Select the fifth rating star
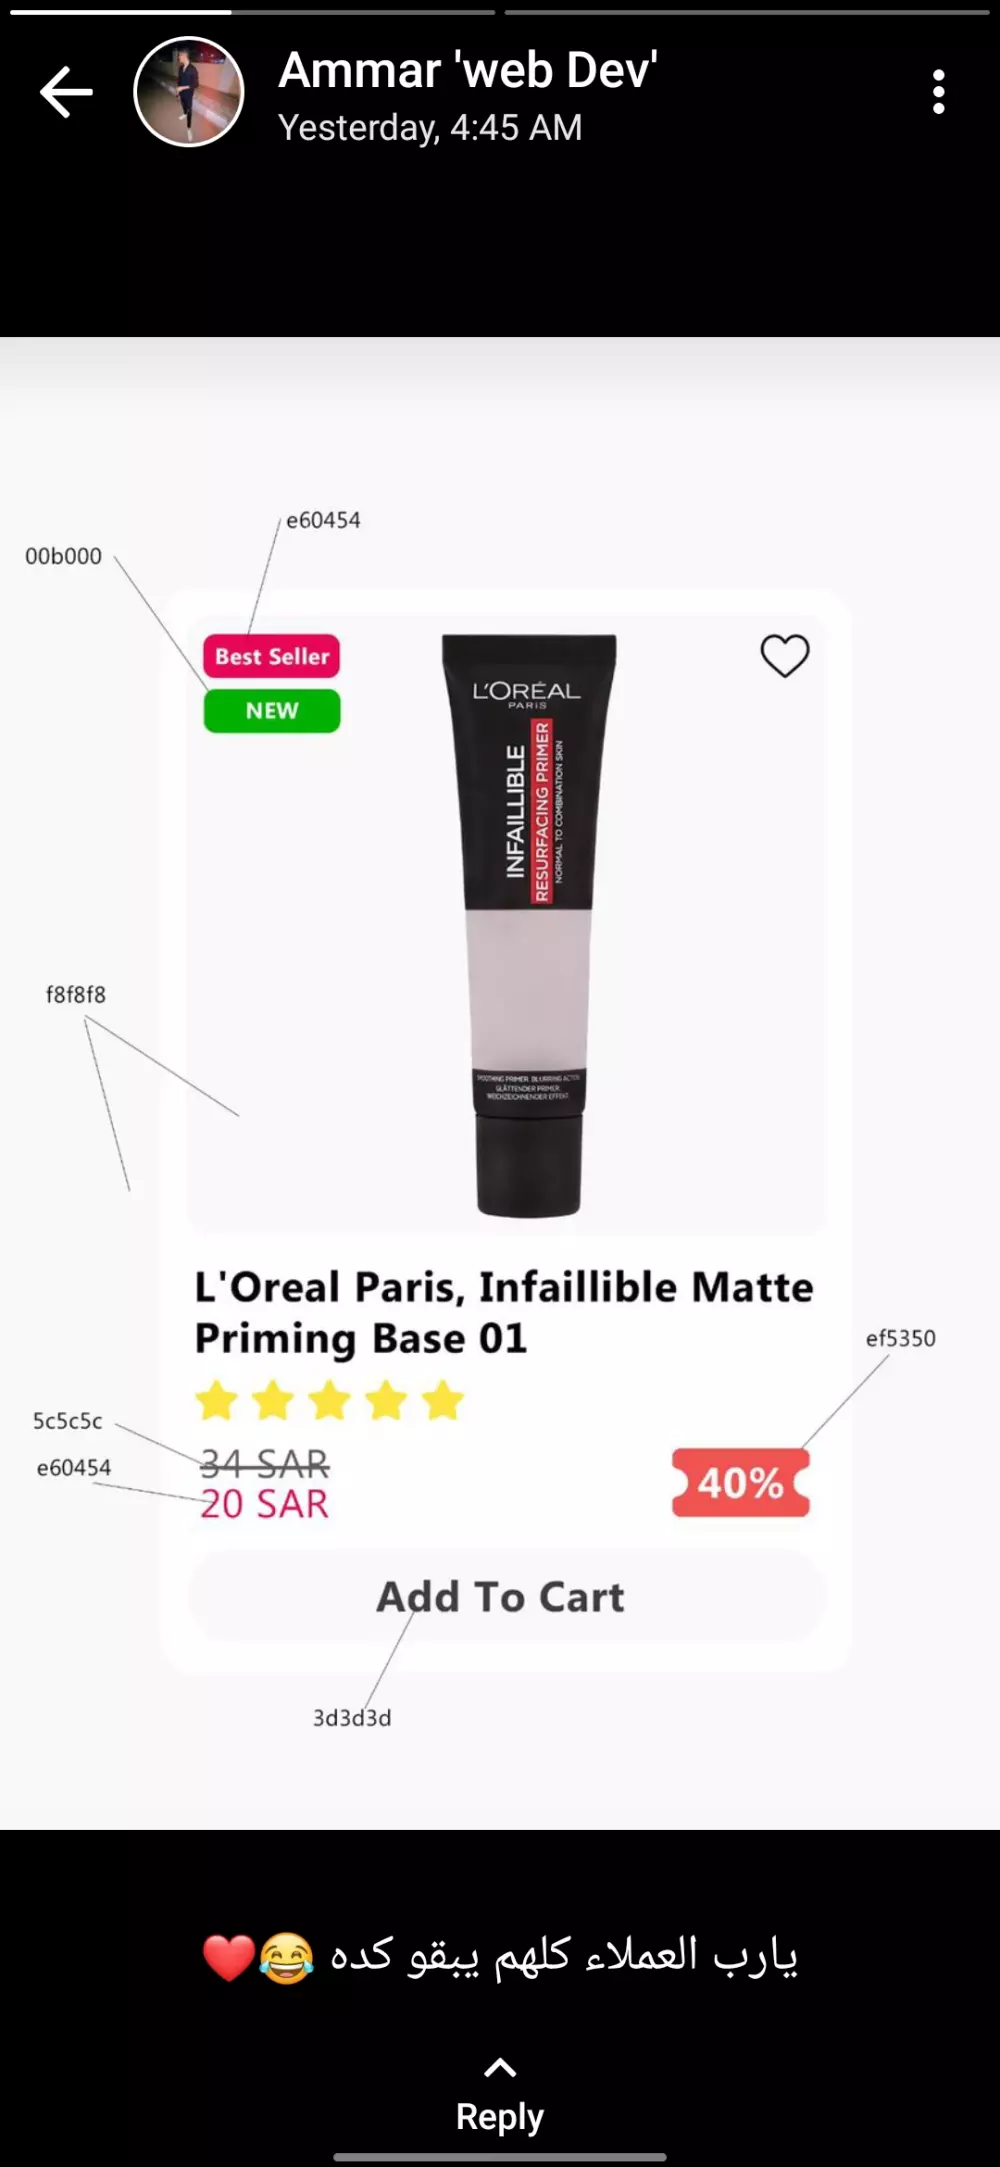This screenshot has height=2167, width=1000. [x=443, y=1401]
